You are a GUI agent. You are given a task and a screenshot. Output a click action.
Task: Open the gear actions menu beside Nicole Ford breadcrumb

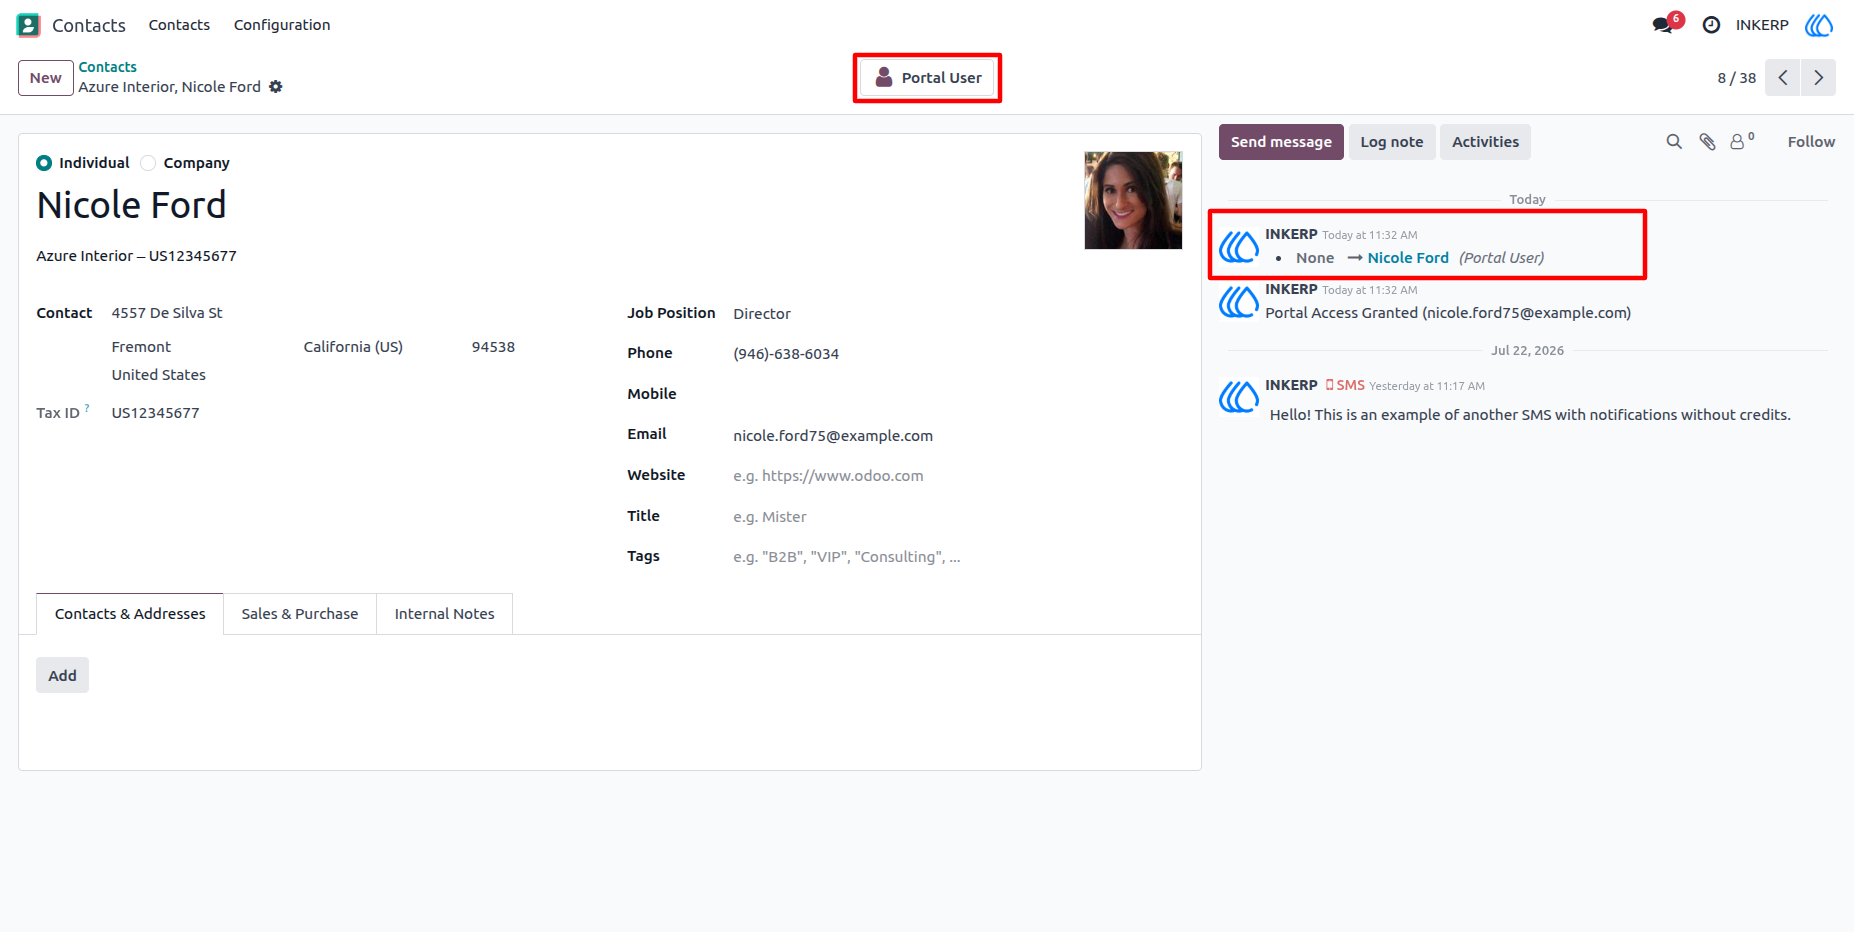[276, 87]
